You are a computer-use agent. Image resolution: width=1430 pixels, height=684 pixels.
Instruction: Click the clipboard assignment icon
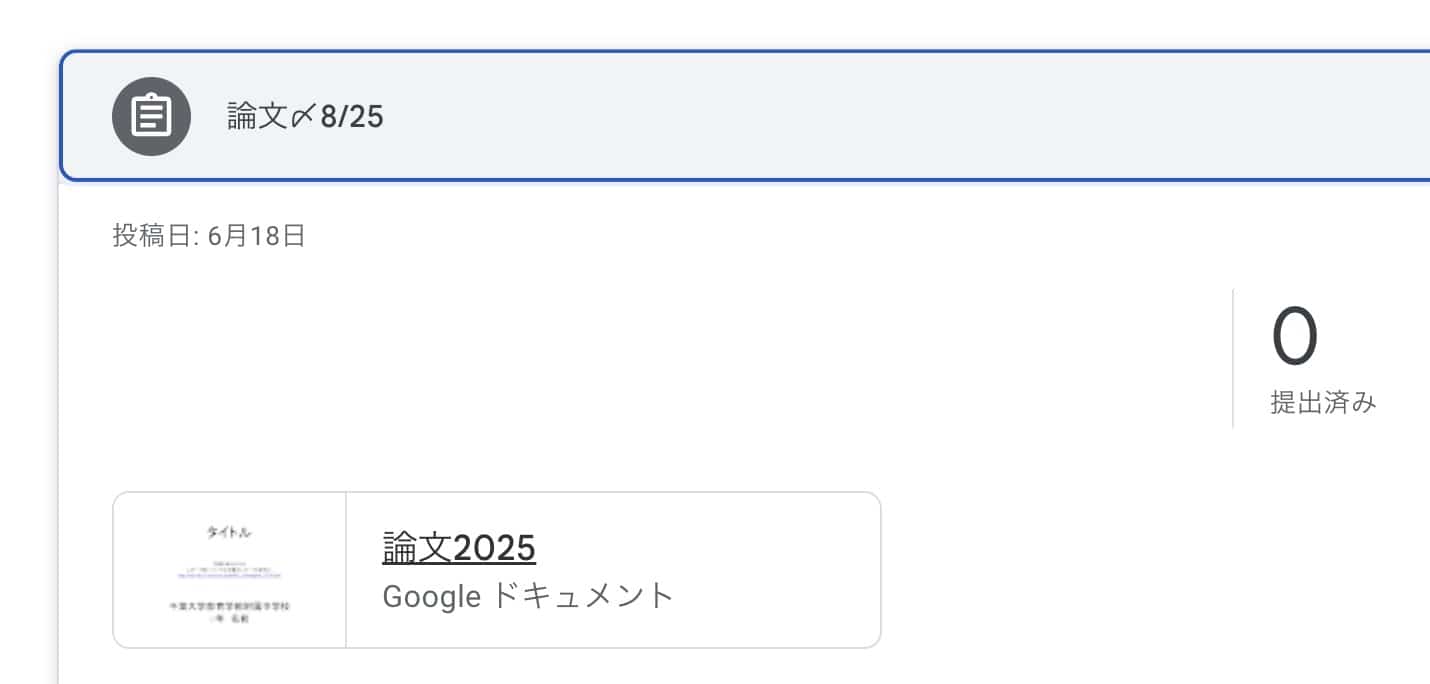(x=151, y=116)
